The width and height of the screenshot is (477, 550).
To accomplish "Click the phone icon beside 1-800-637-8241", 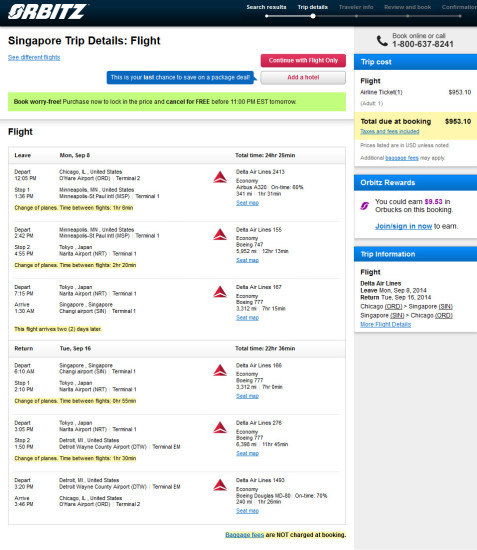I will (382, 41).
